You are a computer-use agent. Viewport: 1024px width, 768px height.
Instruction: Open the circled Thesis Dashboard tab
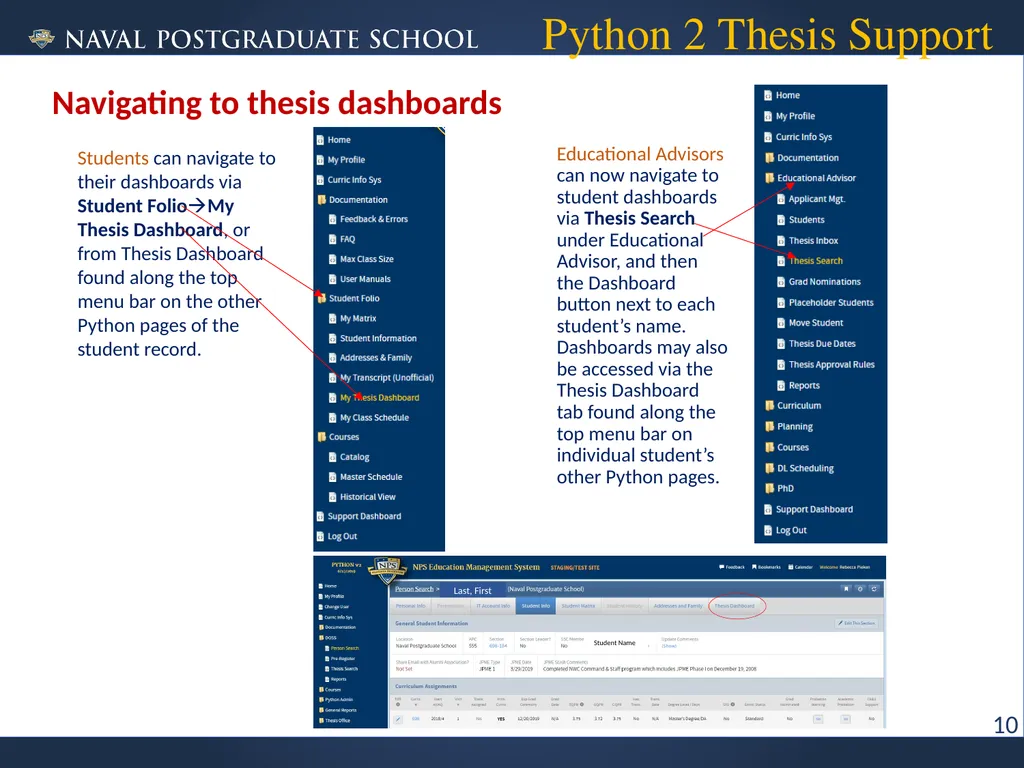tap(734, 606)
